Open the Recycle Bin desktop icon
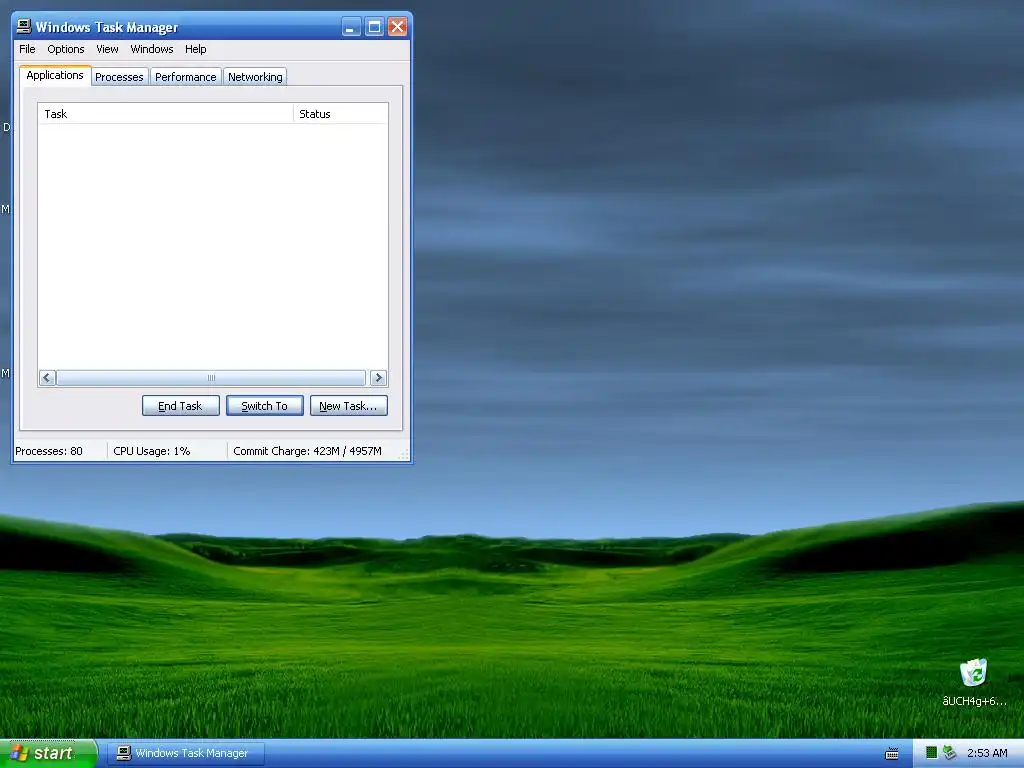 coord(974,682)
